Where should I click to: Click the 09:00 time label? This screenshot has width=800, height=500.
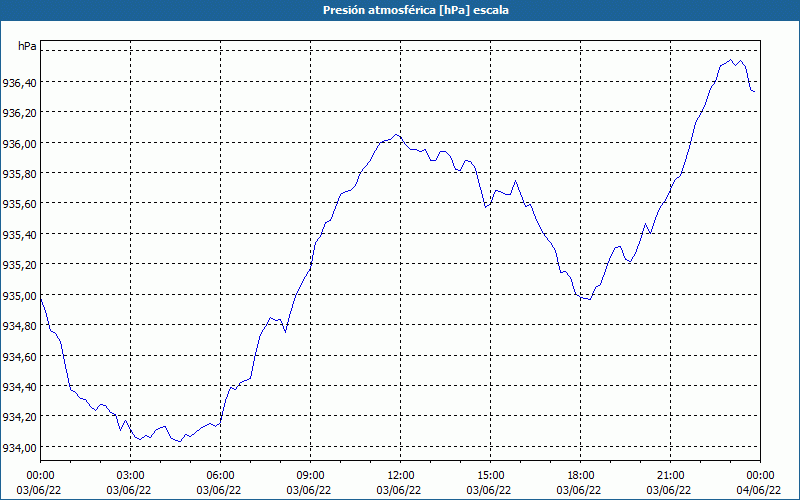click(310, 476)
